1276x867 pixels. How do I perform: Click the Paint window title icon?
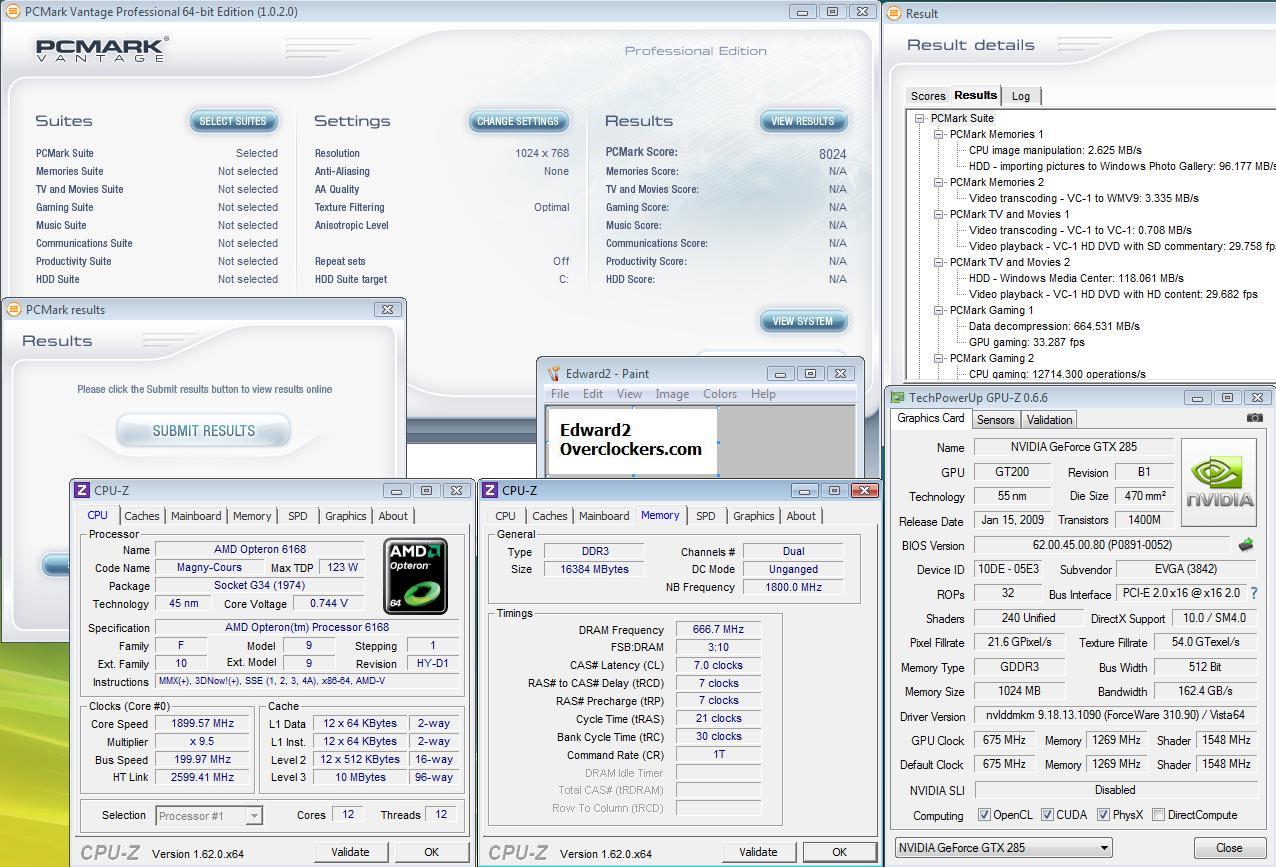553,373
